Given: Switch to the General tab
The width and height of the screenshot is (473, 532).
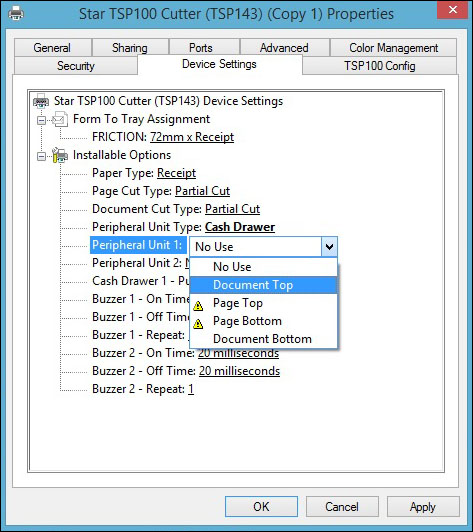Looking at the screenshot, I should [53, 48].
